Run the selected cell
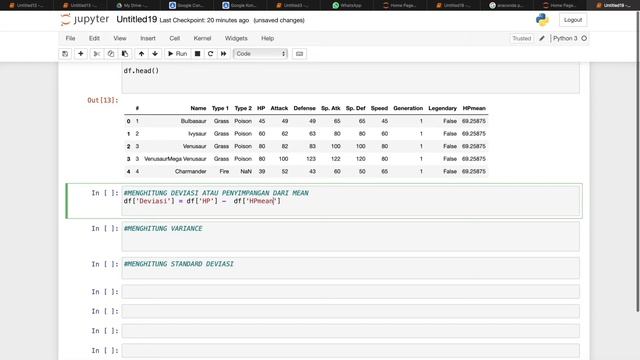 [178, 53]
